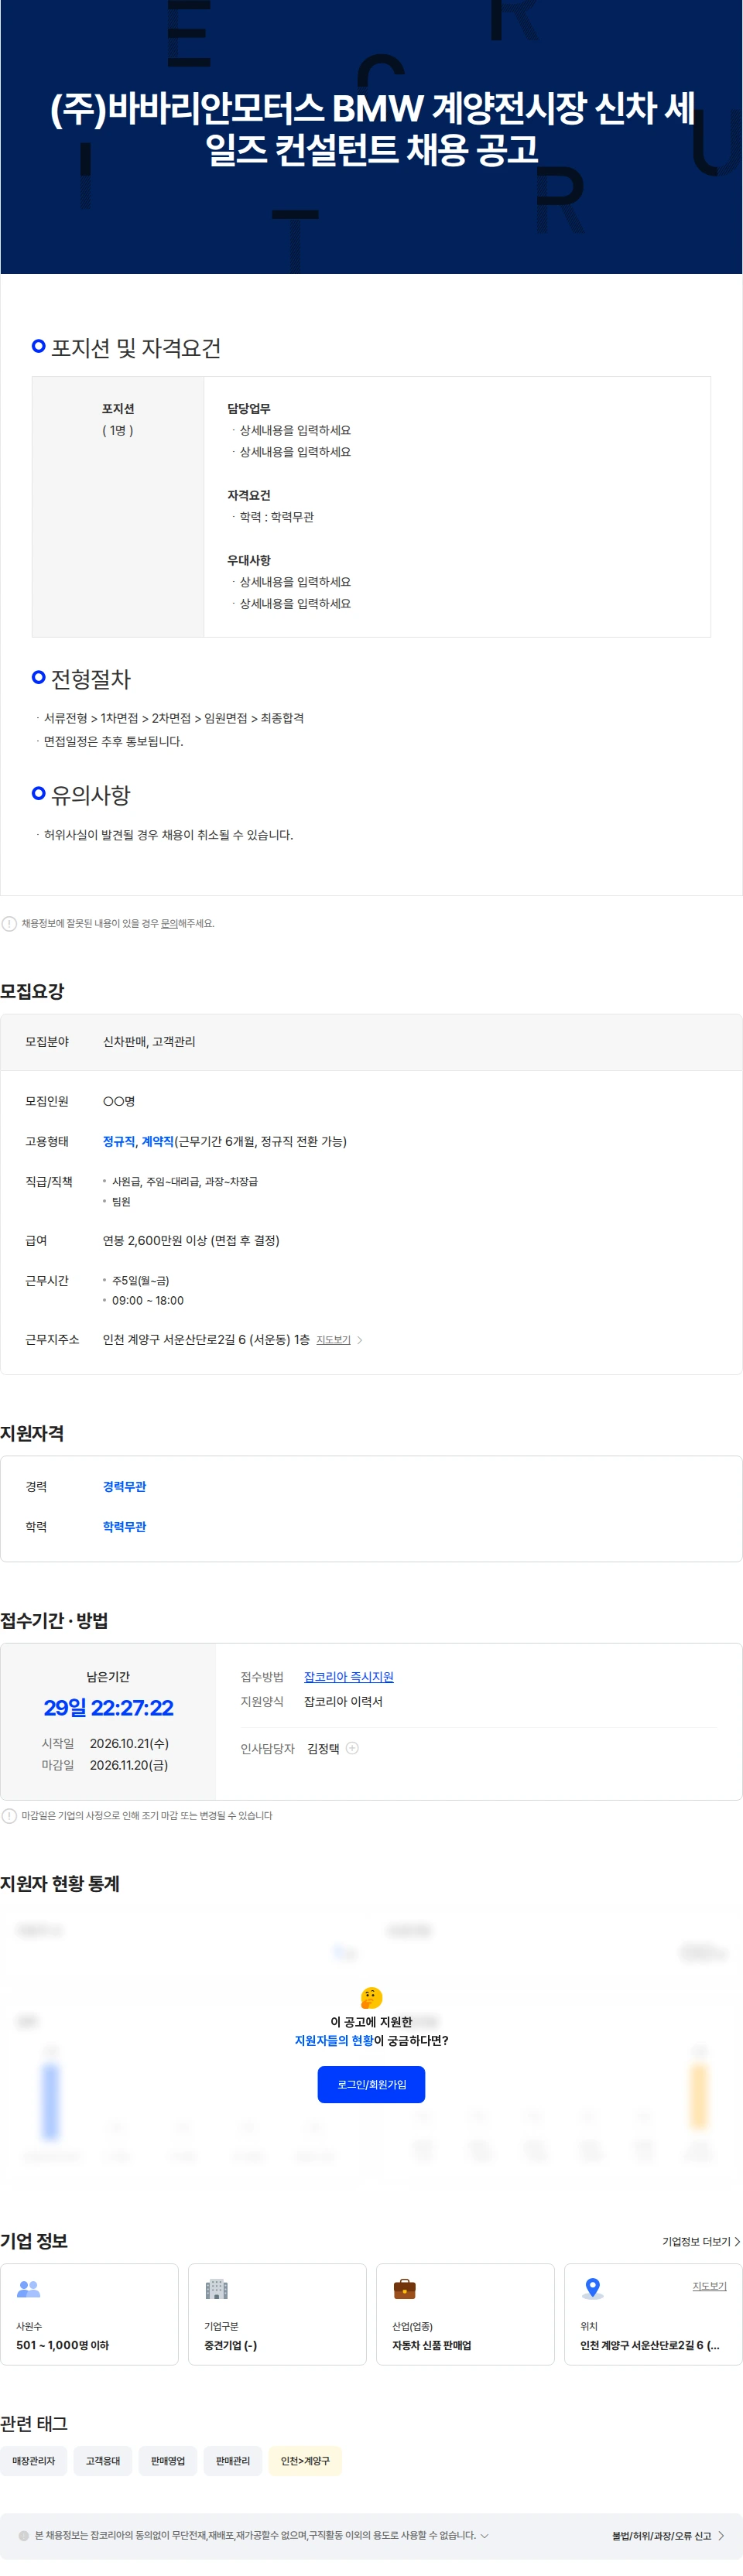This screenshot has height=2576, width=743.
Task: Click the employees icon in 사원수 card
Action: [x=29, y=2289]
